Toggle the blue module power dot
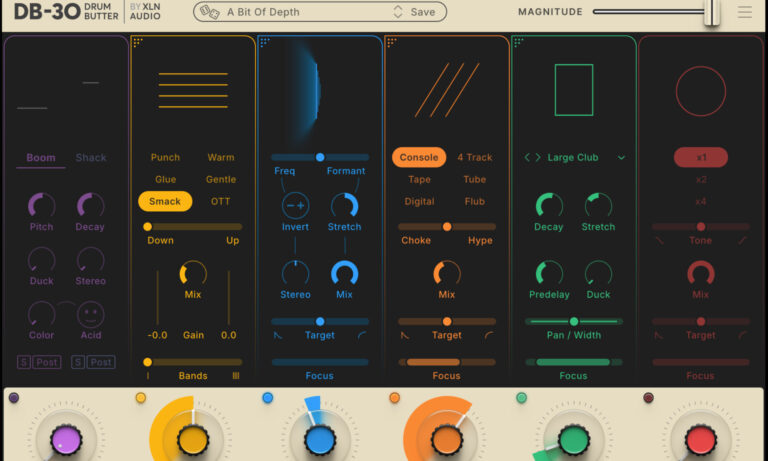Image resolution: width=768 pixels, height=461 pixels. pyautogui.click(x=267, y=398)
